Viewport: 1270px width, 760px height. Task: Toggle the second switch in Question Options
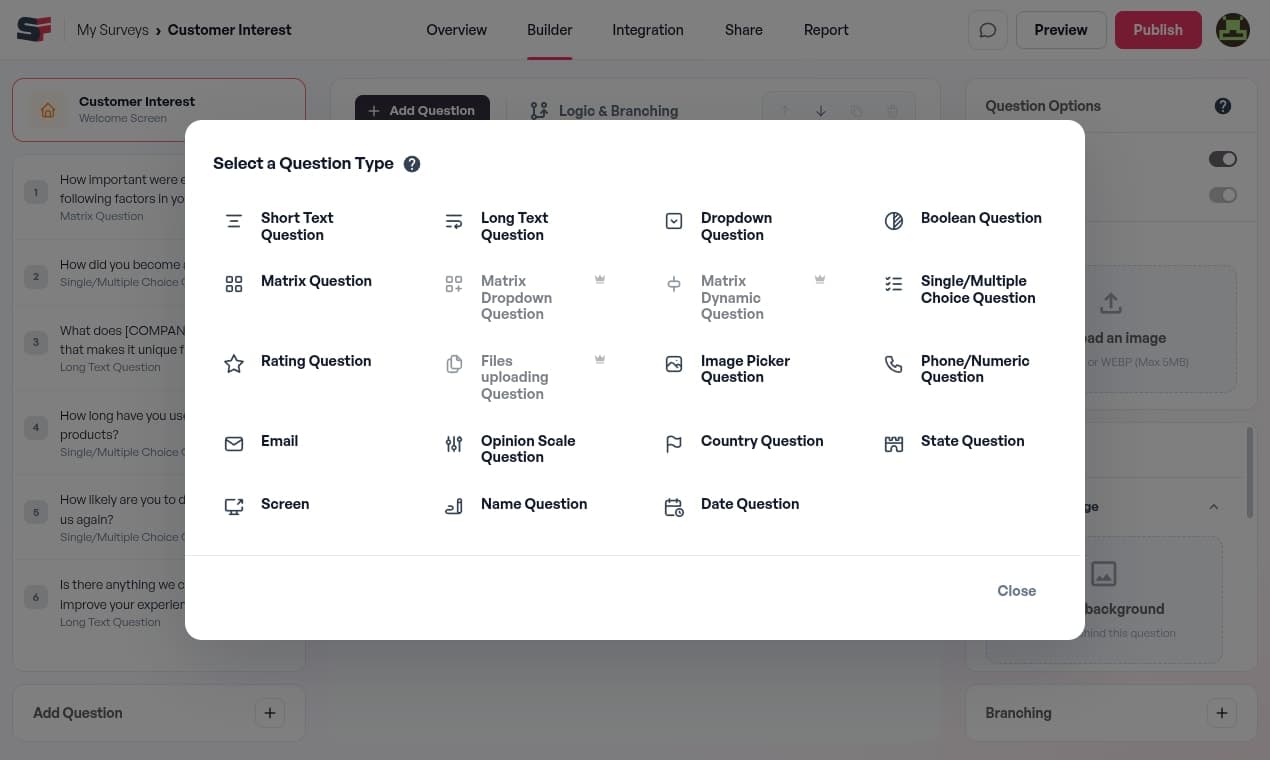(1223, 195)
